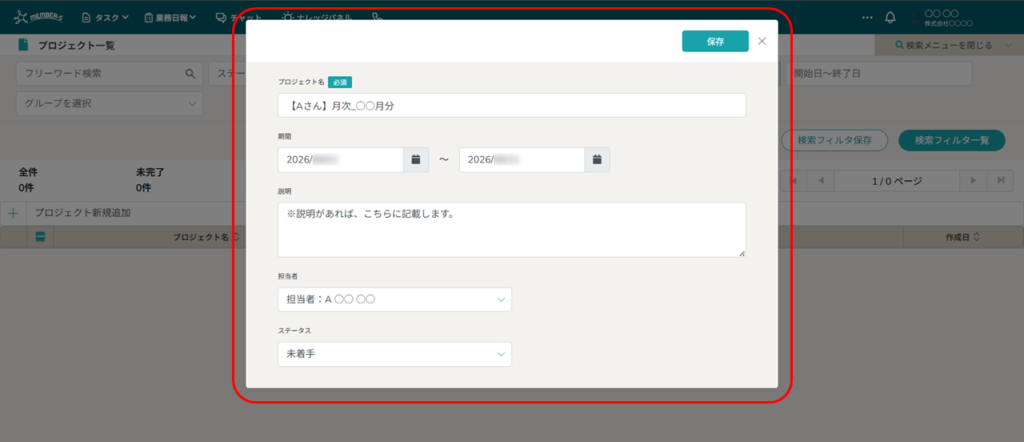Click the 検索フィルタ保存 button

click(835, 140)
